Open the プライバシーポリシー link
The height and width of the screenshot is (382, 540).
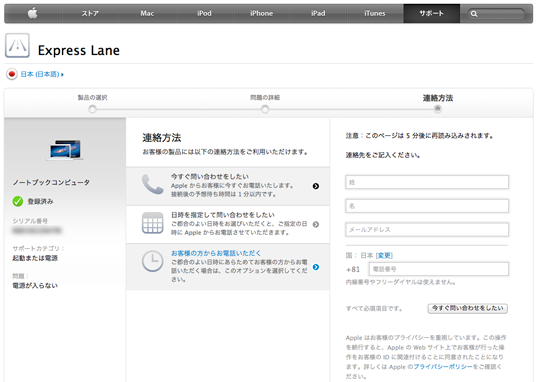(443, 367)
